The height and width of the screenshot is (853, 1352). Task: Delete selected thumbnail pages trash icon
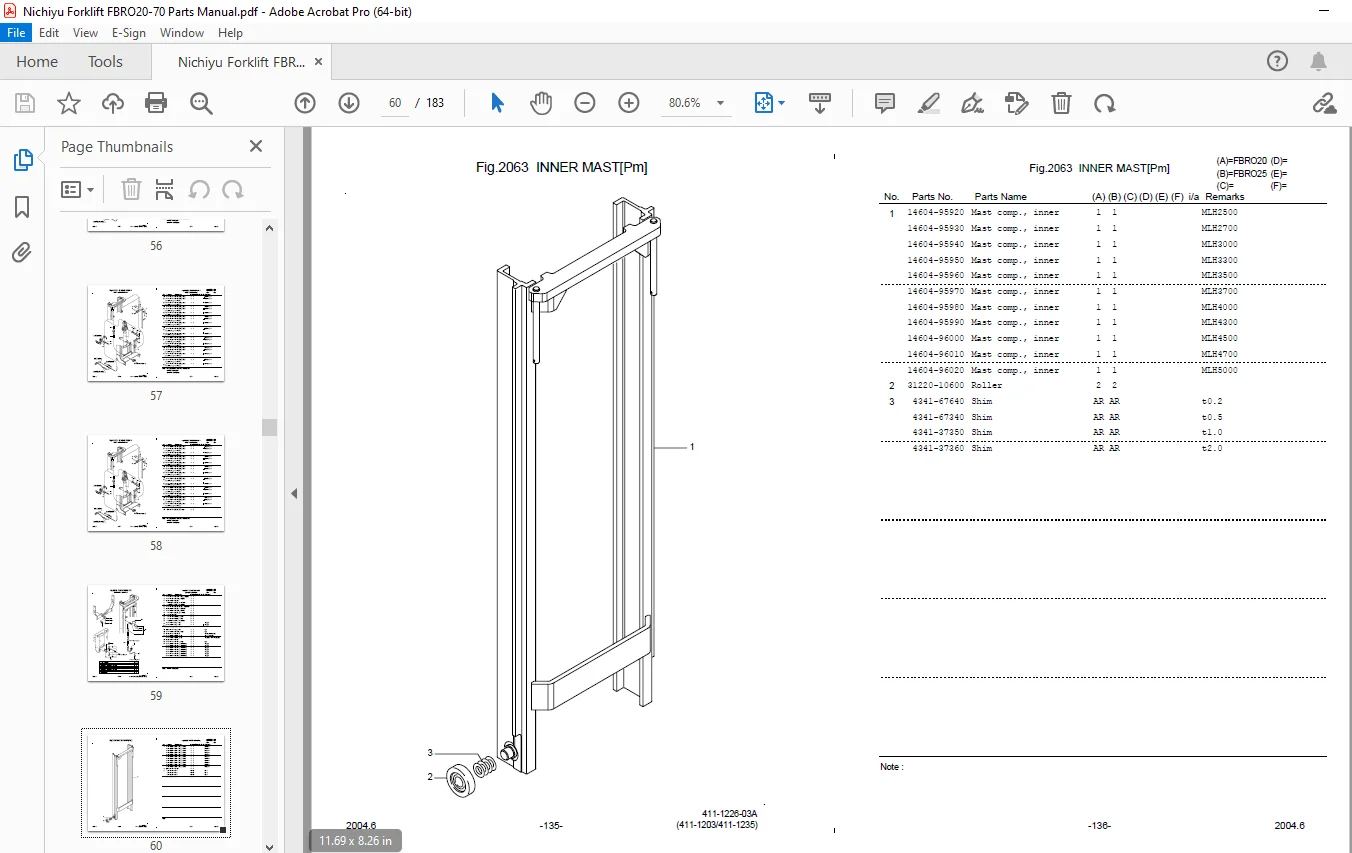click(x=131, y=189)
